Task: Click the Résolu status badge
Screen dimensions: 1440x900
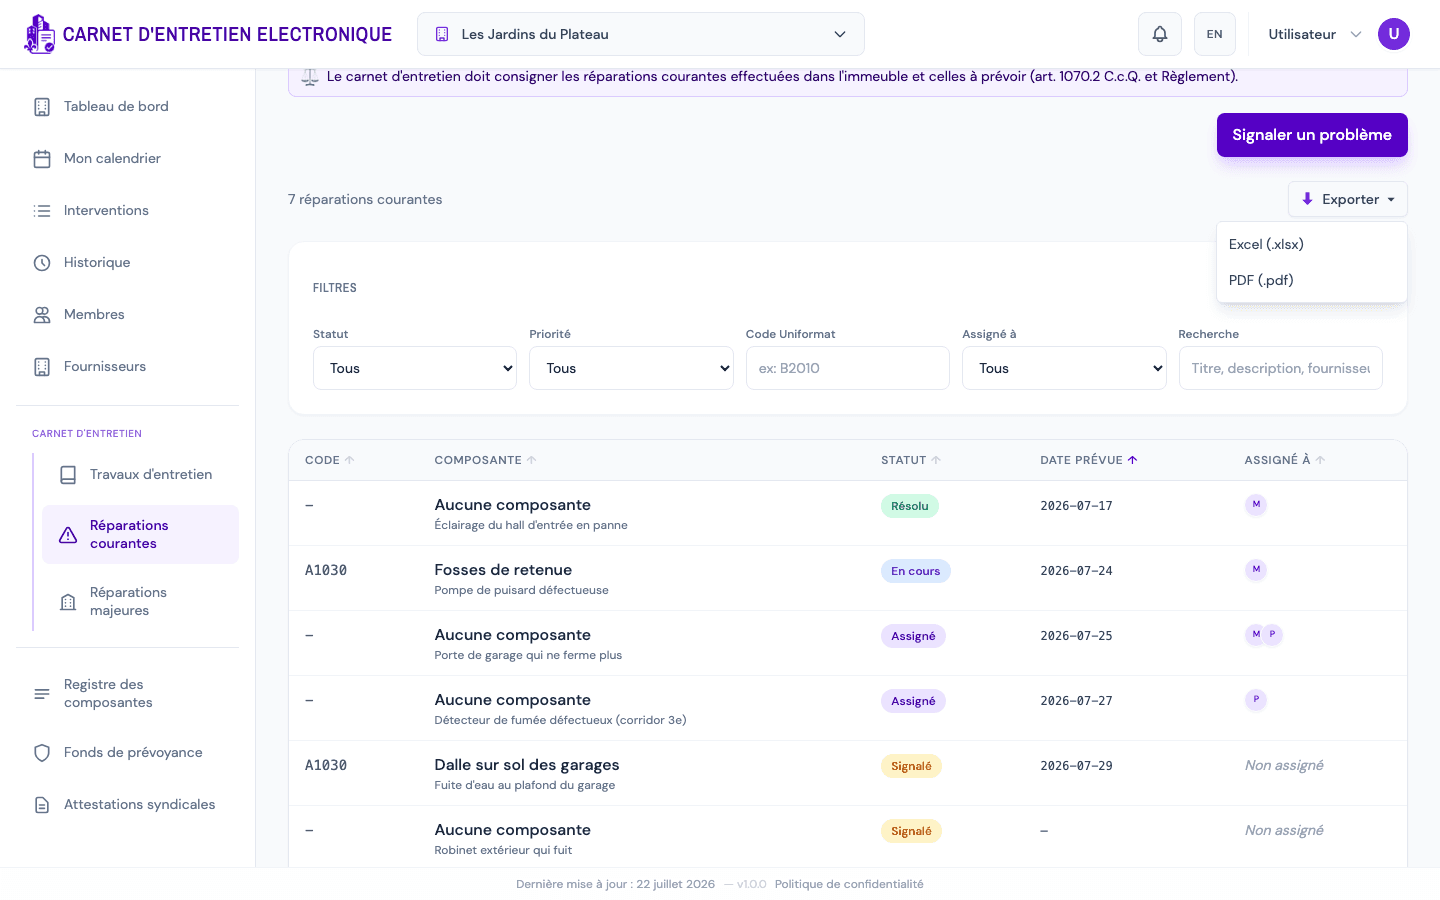Action: coord(910,506)
